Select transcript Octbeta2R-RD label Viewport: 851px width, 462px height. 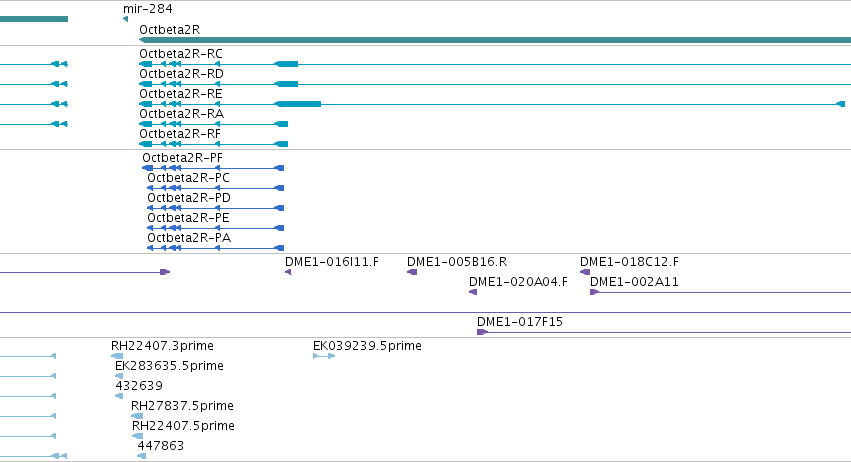tap(181, 74)
